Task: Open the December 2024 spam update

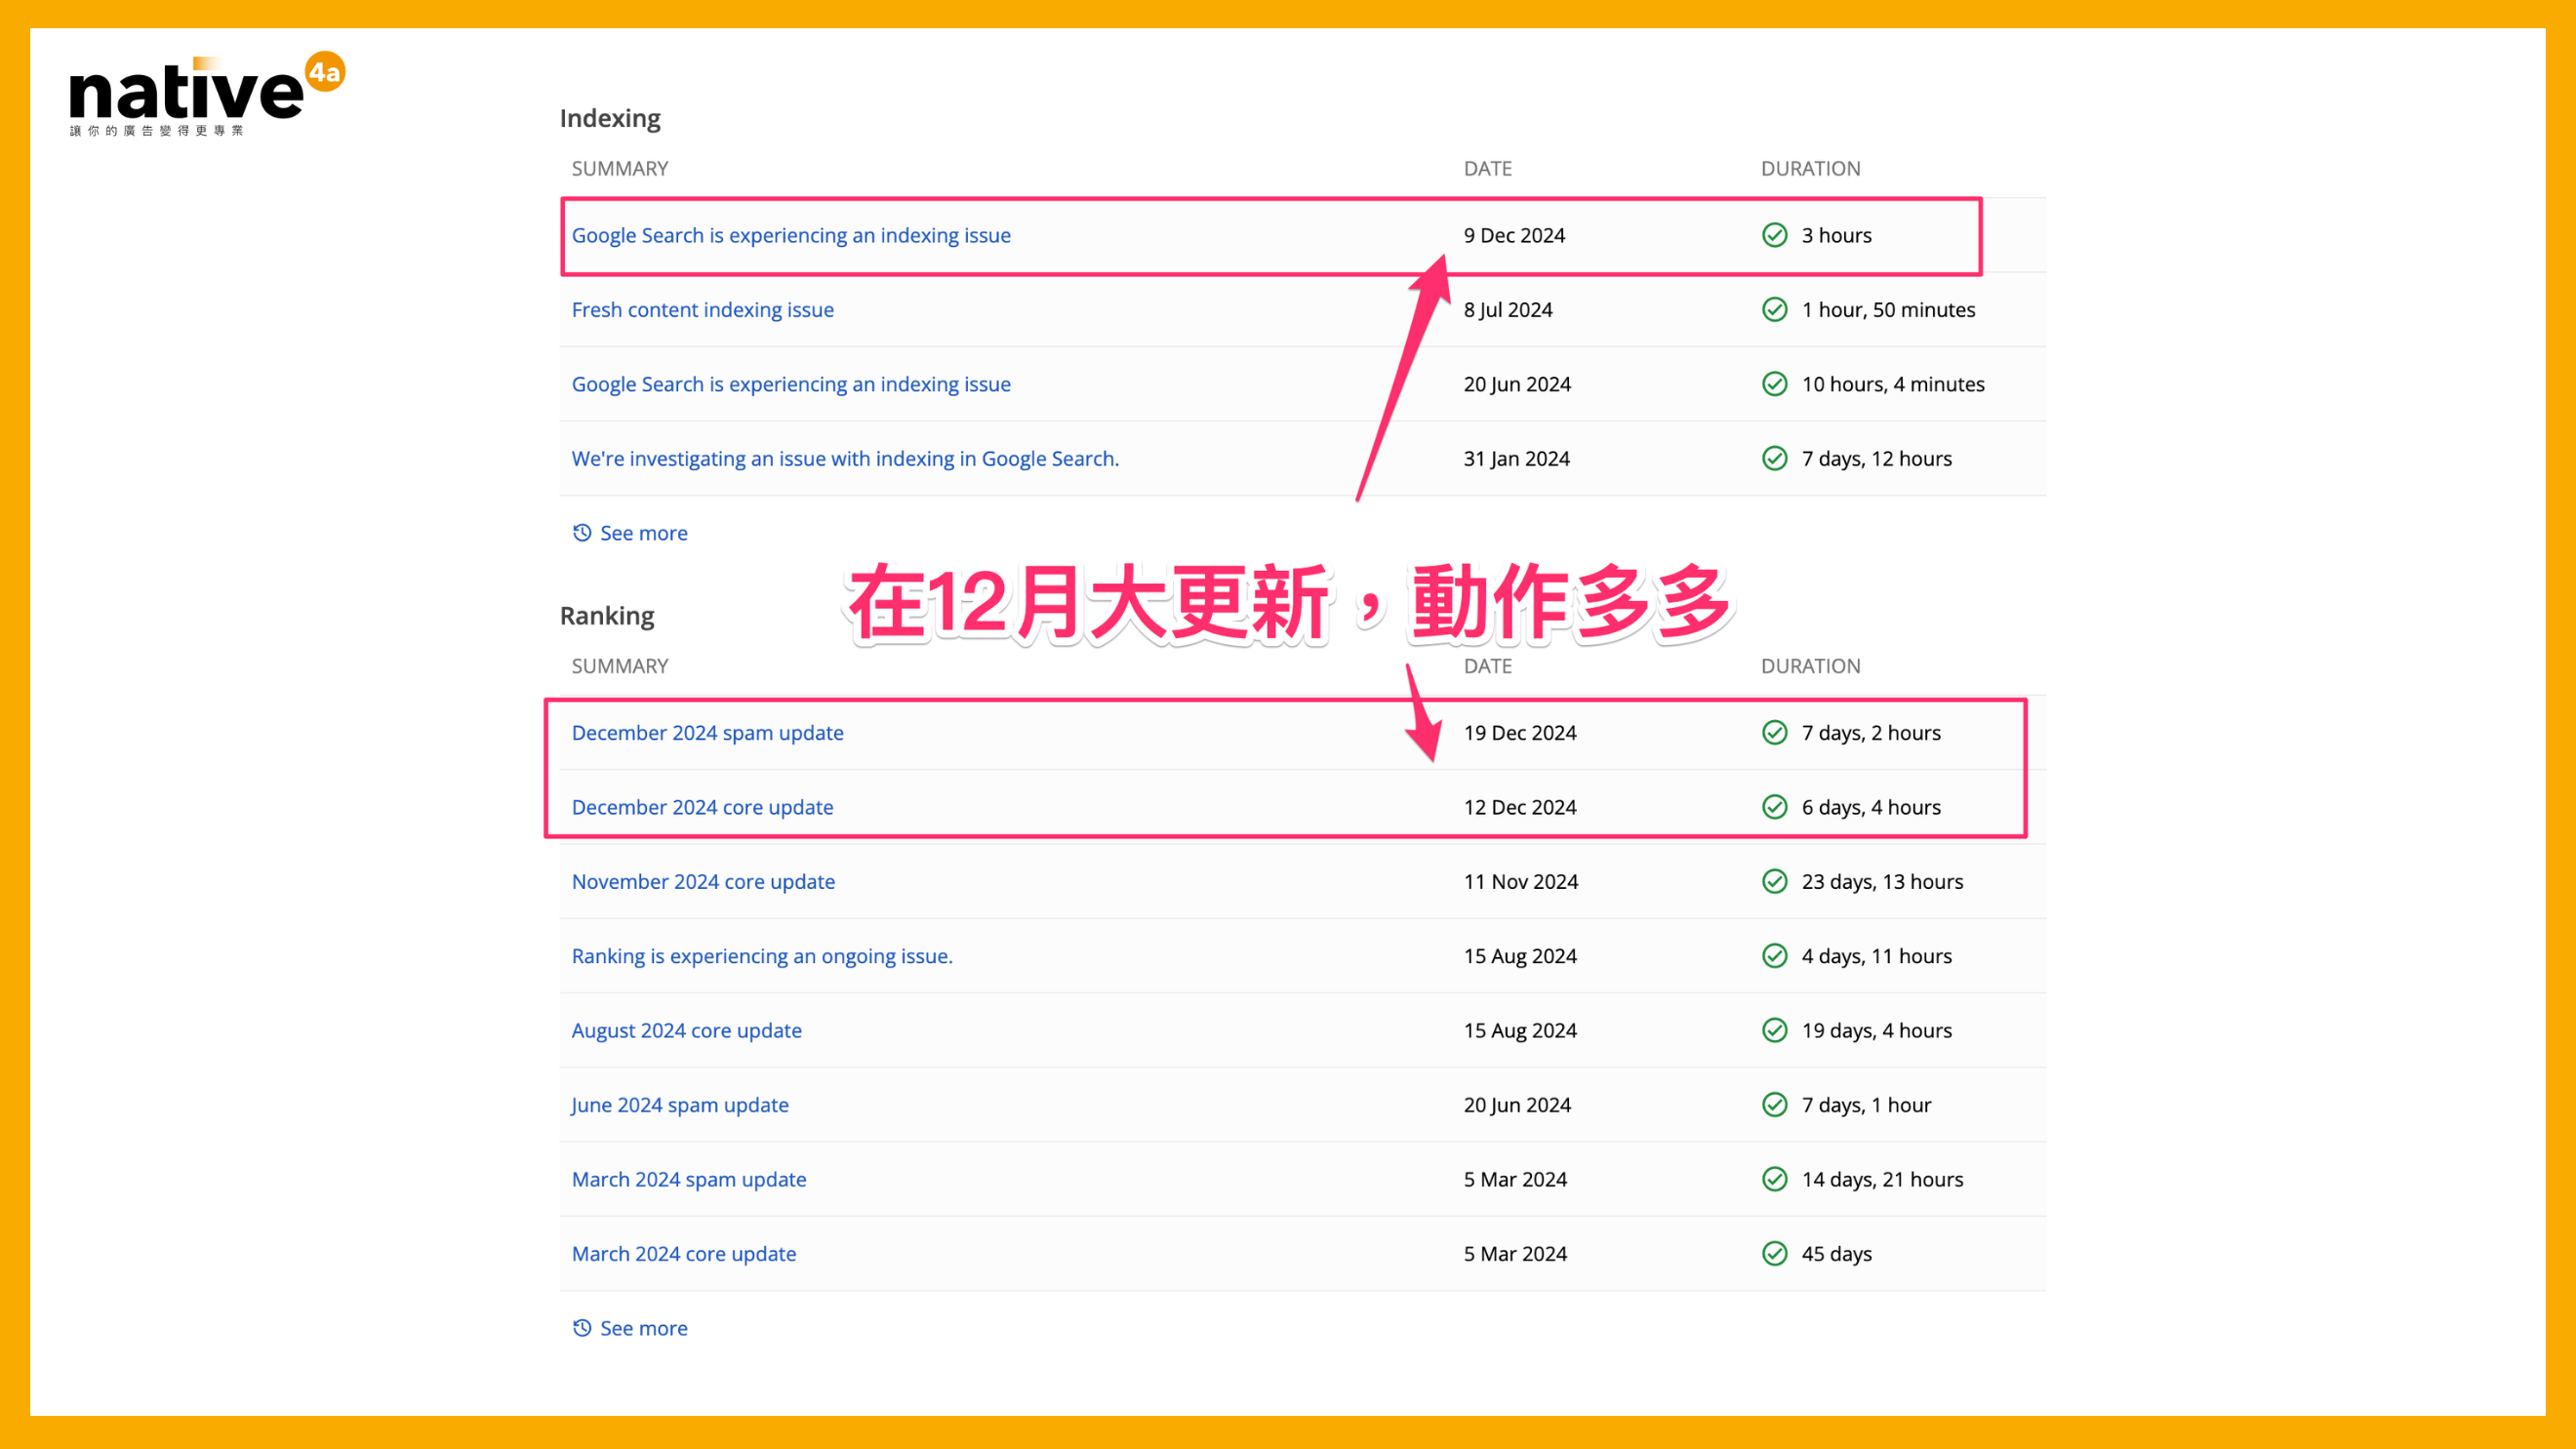Action: pyautogui.click(x=707, y=733)
